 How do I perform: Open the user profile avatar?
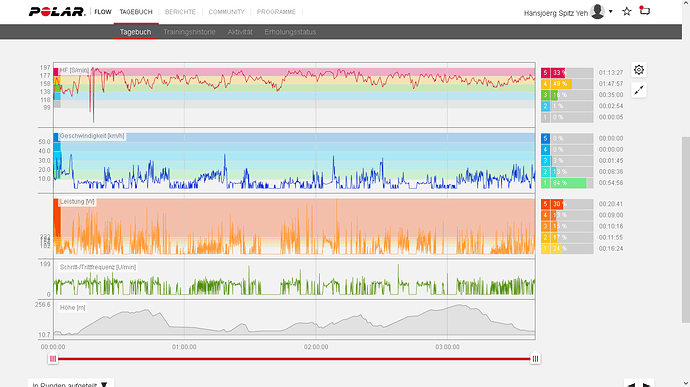point(598,11)
